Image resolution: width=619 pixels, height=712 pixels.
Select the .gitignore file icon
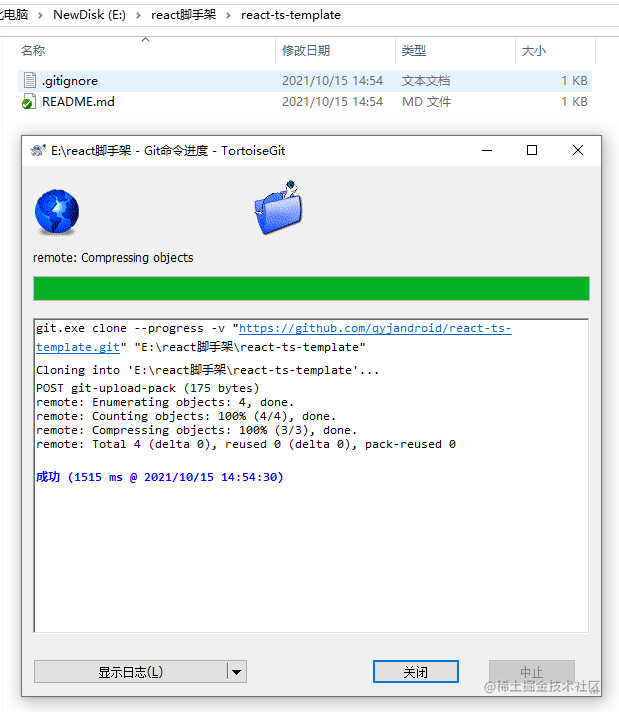pos(30,80)
